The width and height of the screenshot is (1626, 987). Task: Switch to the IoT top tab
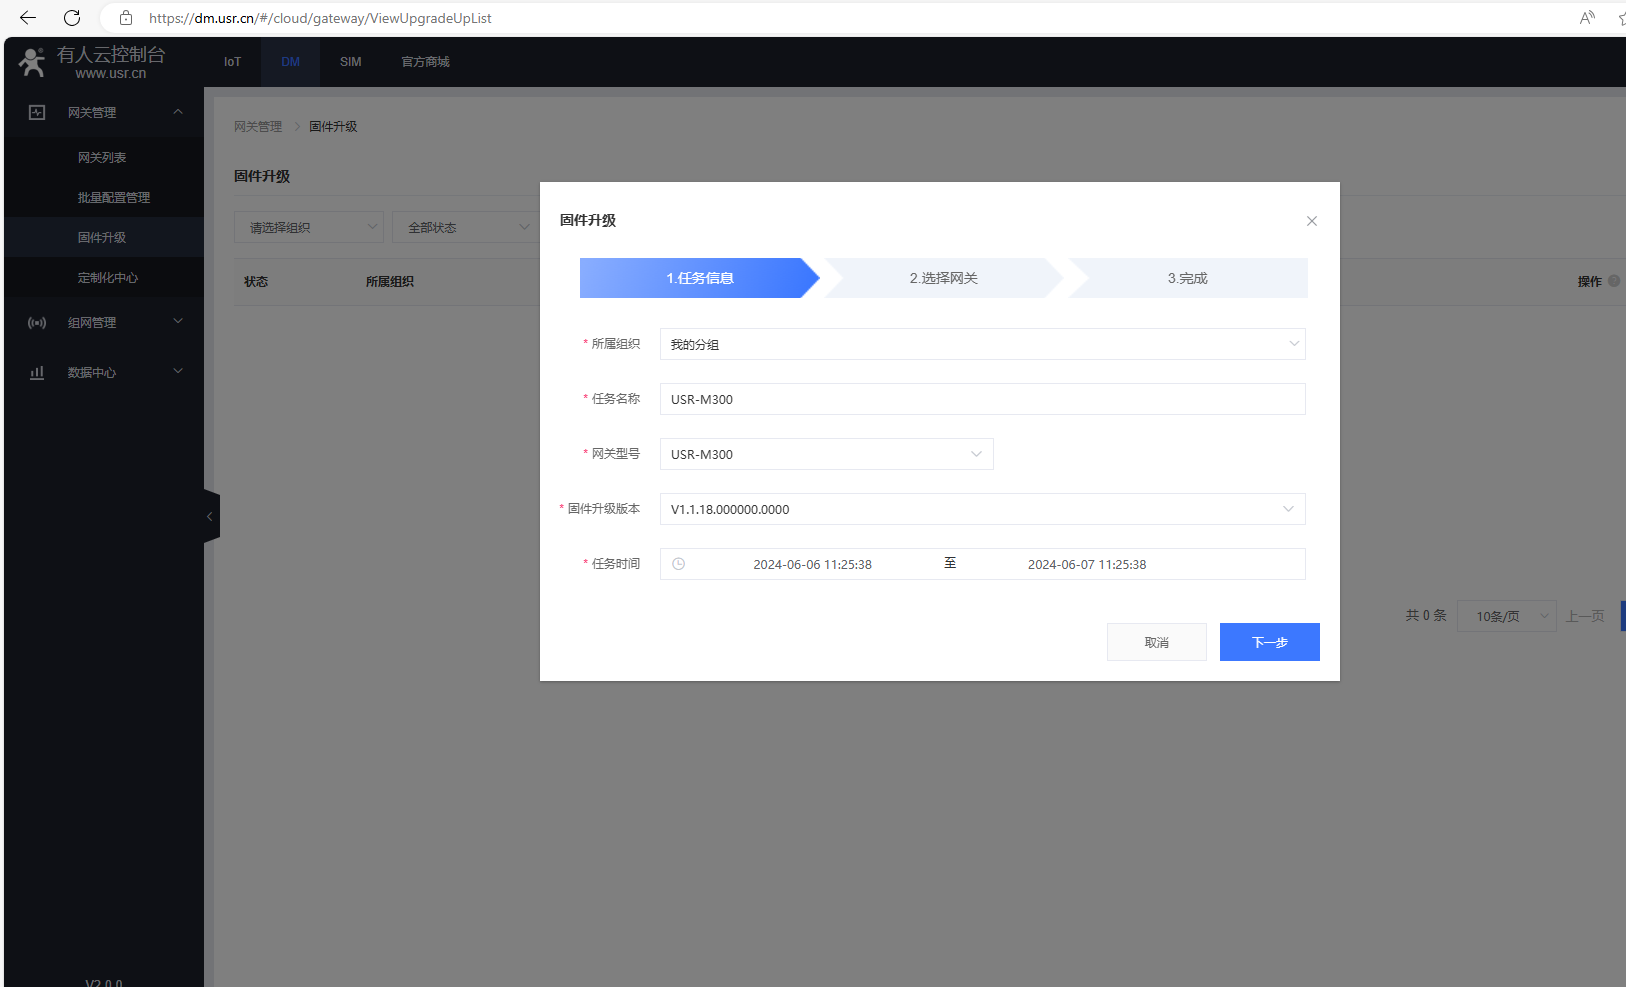(x=232, y=62)
